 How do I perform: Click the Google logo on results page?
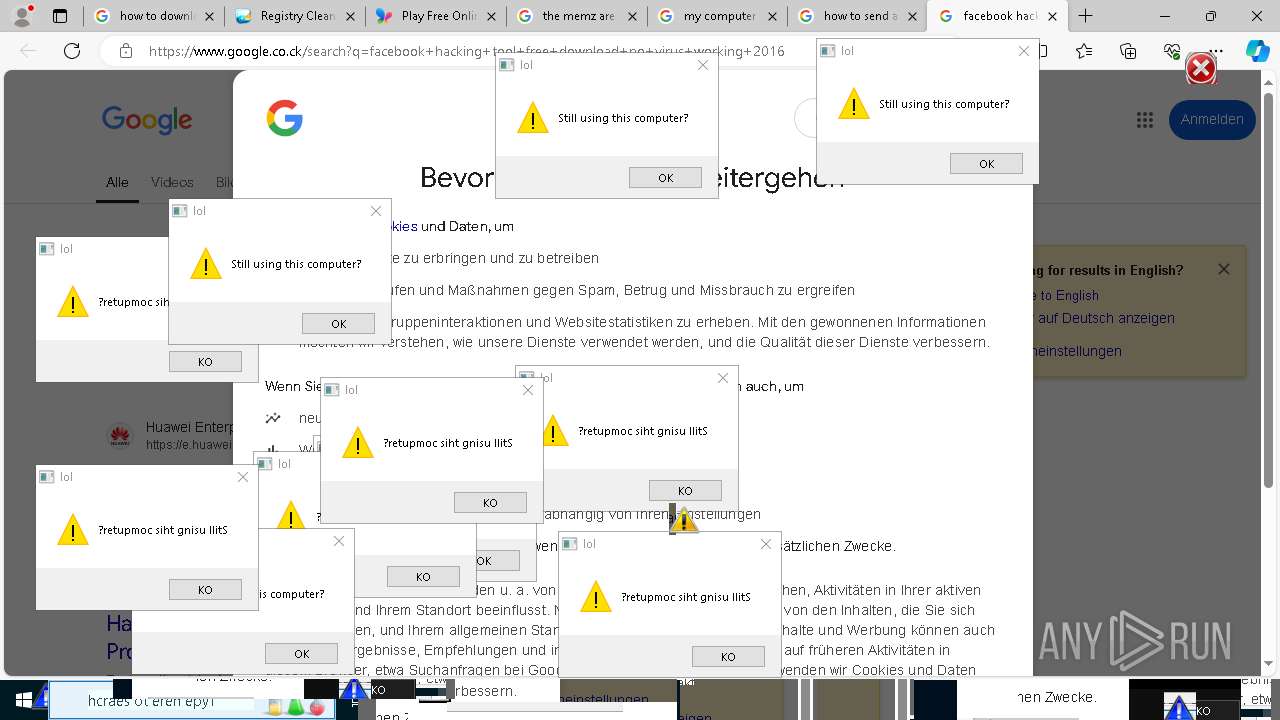(147, 120)
